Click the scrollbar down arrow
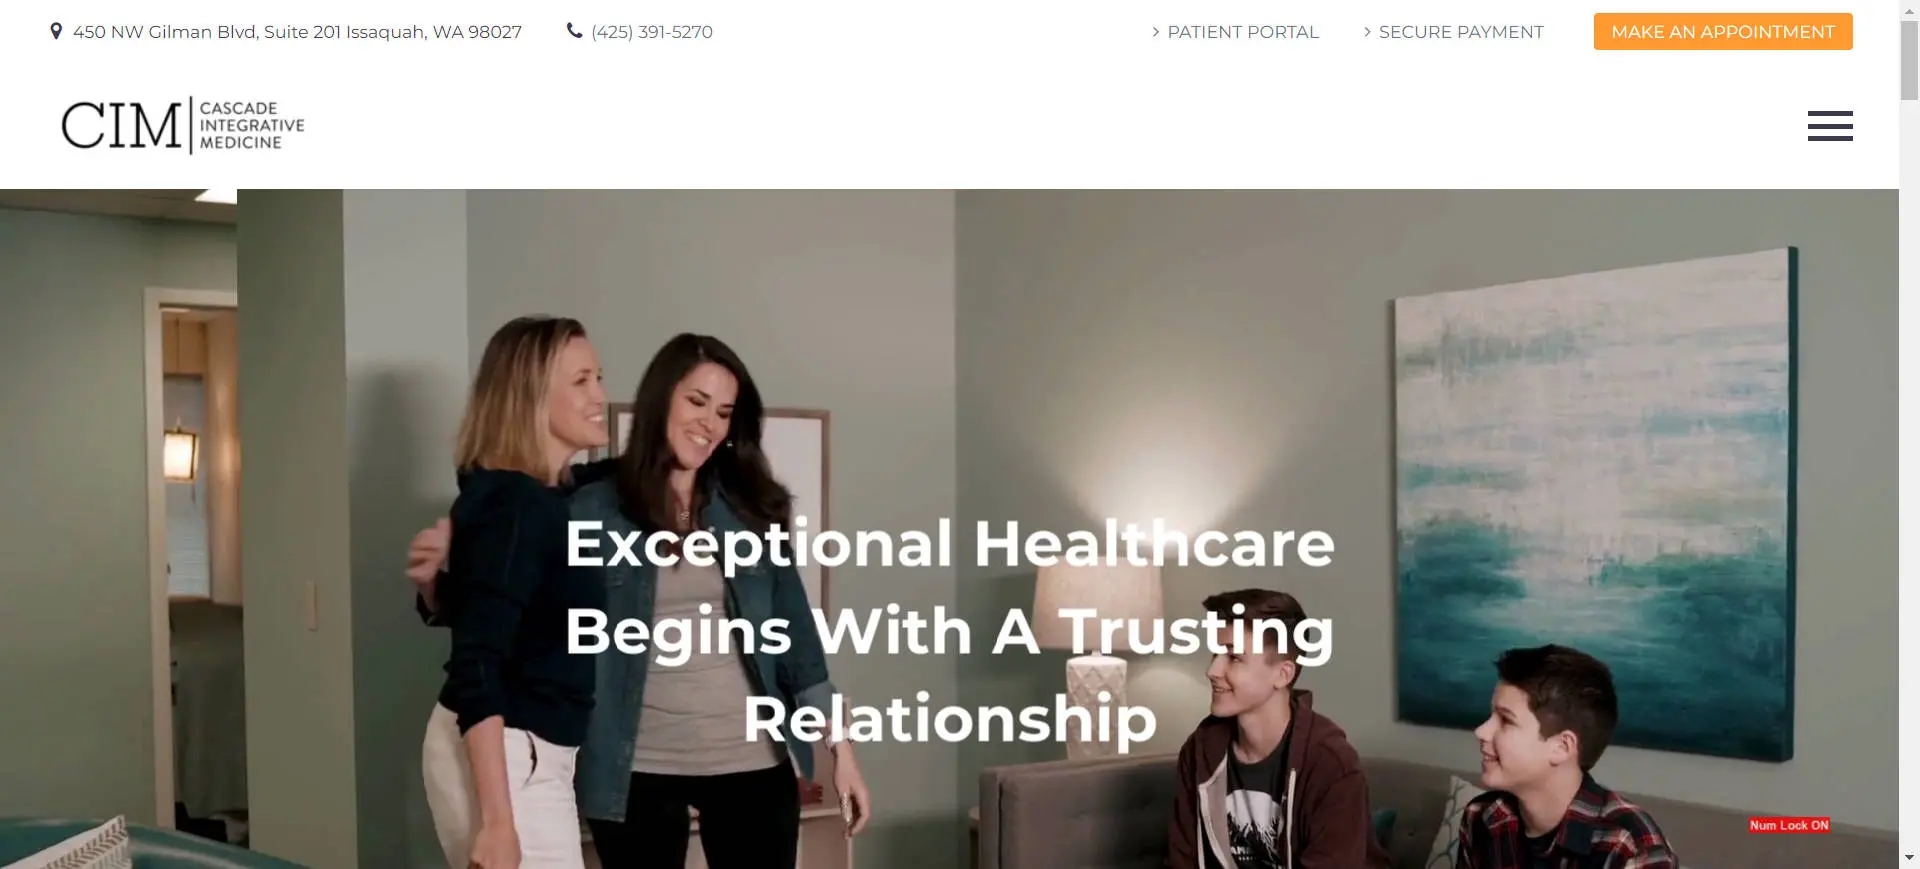 [x=1909, y=858]
